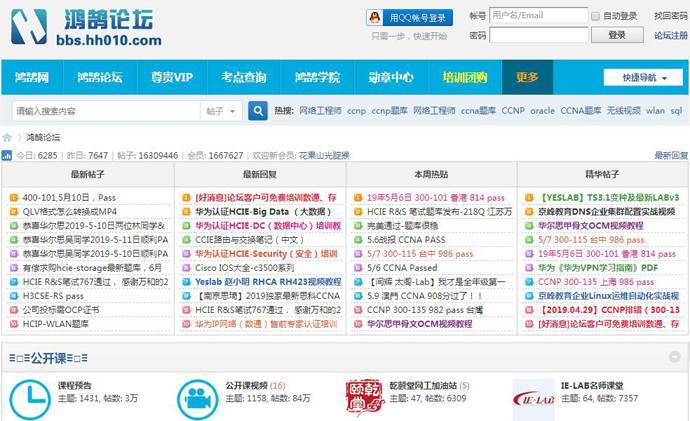Collapse the 公开课 section

[675, 357]
